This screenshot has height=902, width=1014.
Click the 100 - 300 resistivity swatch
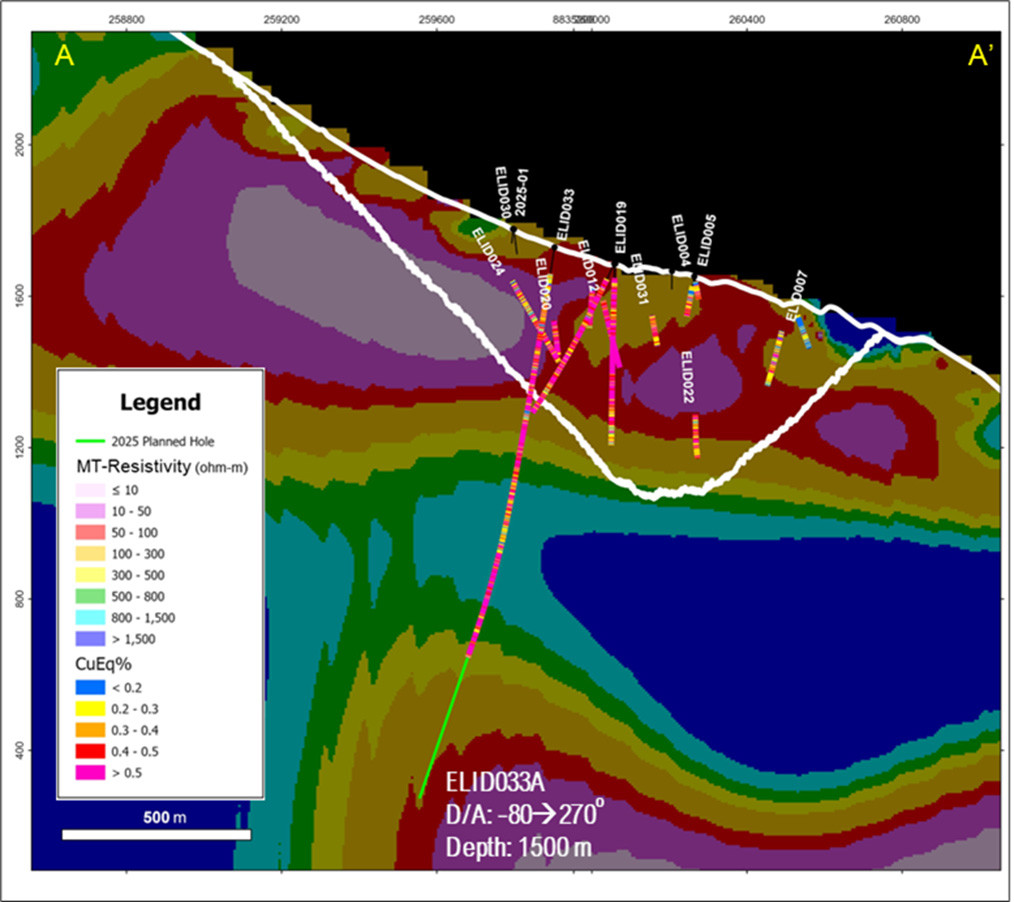(91, 554)
